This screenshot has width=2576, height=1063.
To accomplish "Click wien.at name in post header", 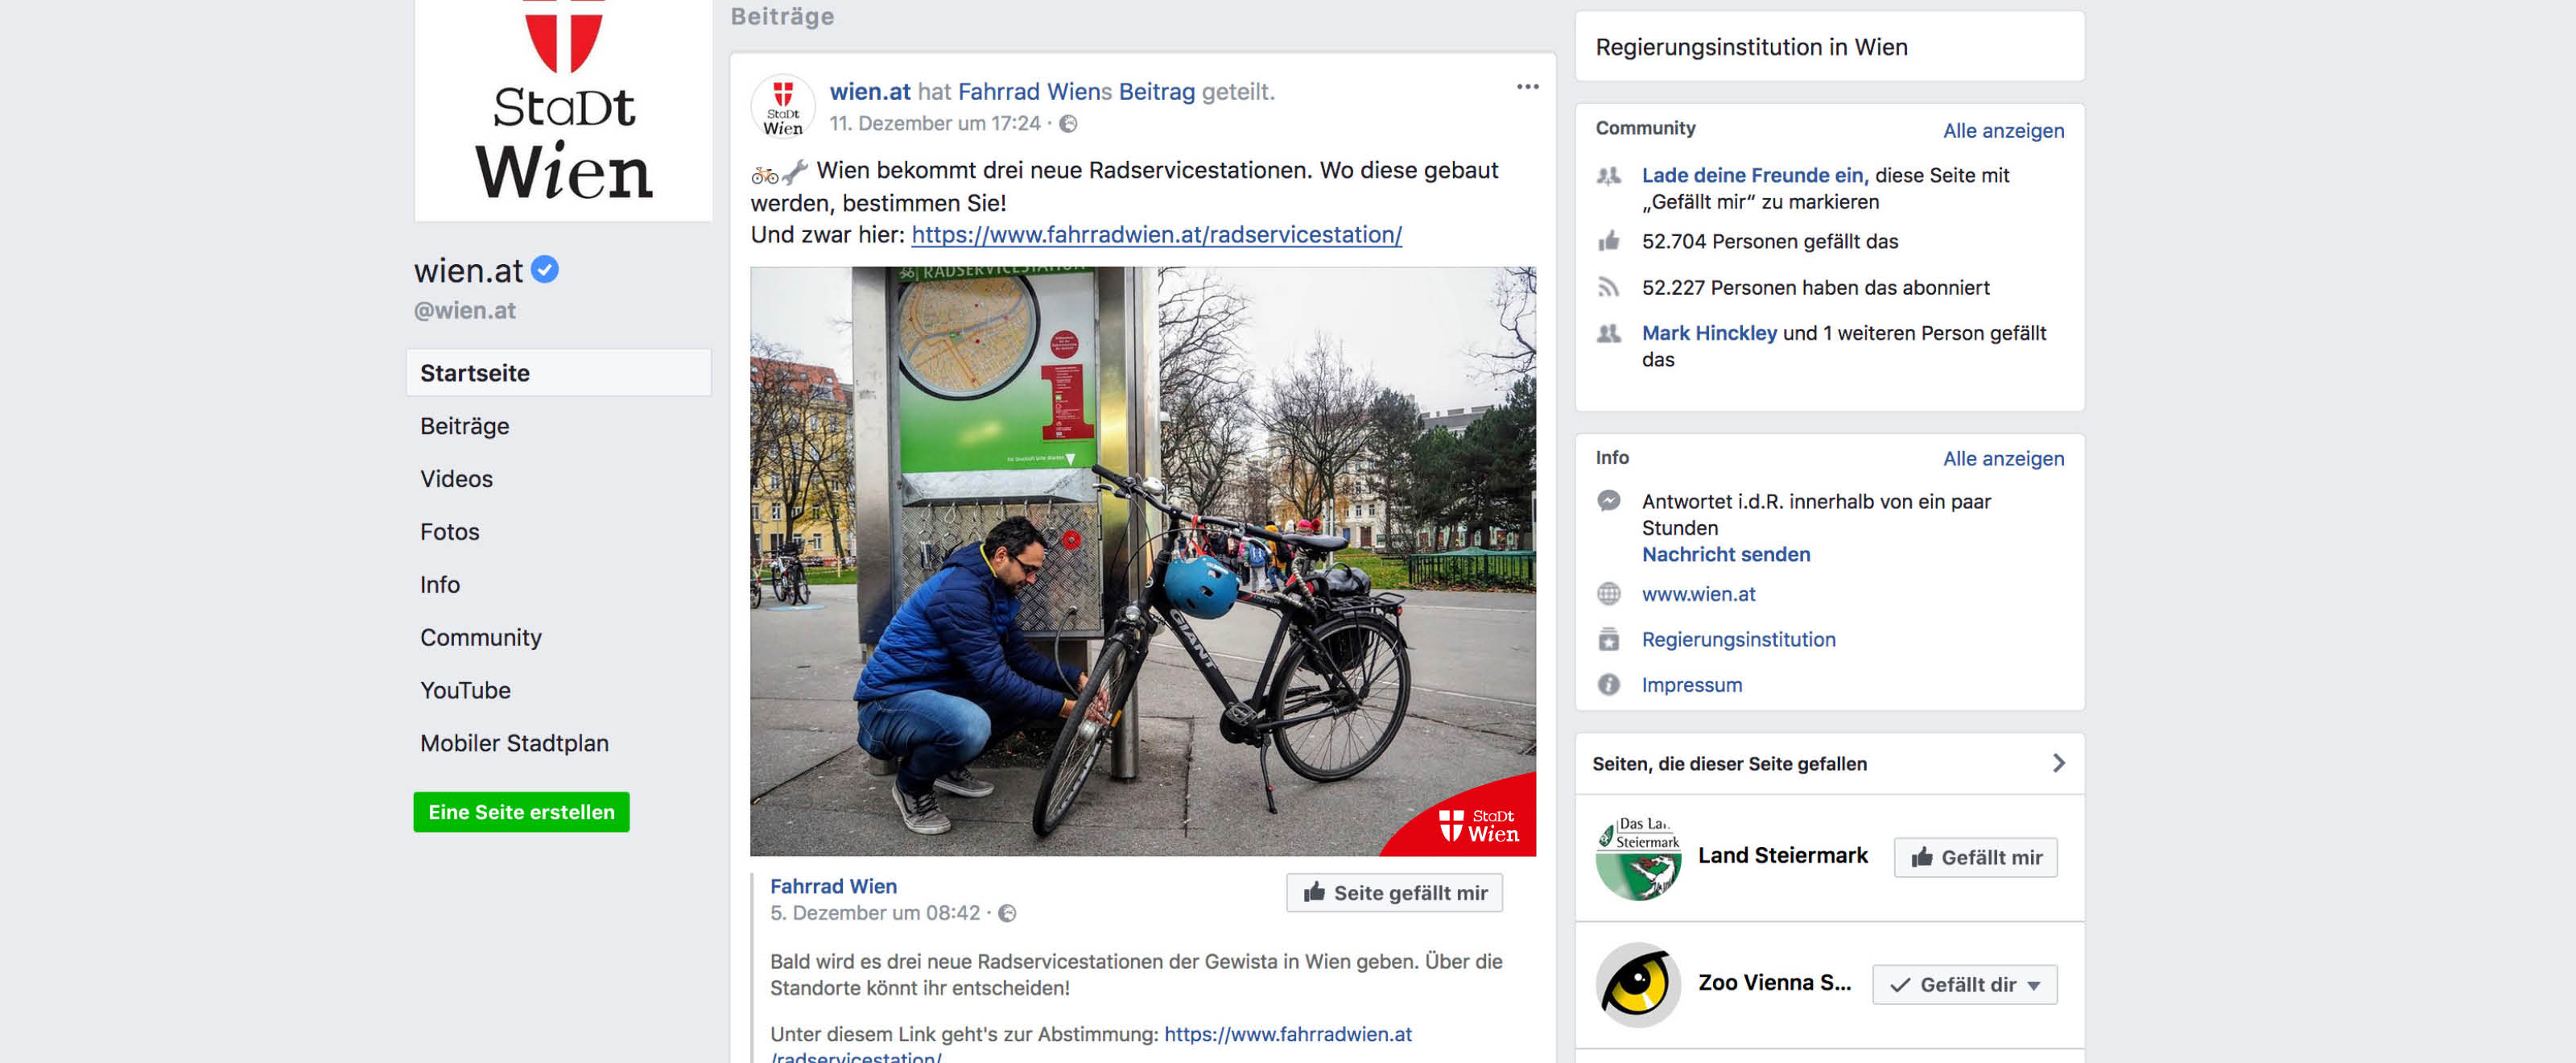I will [x=869, y=92].
